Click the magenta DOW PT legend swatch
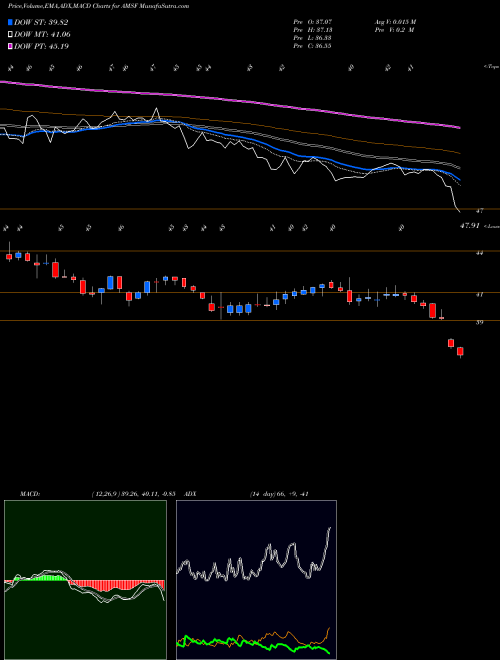 point(10,46)
